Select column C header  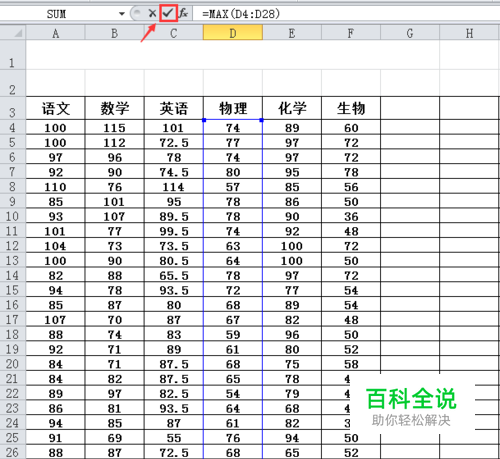point(174,33)
